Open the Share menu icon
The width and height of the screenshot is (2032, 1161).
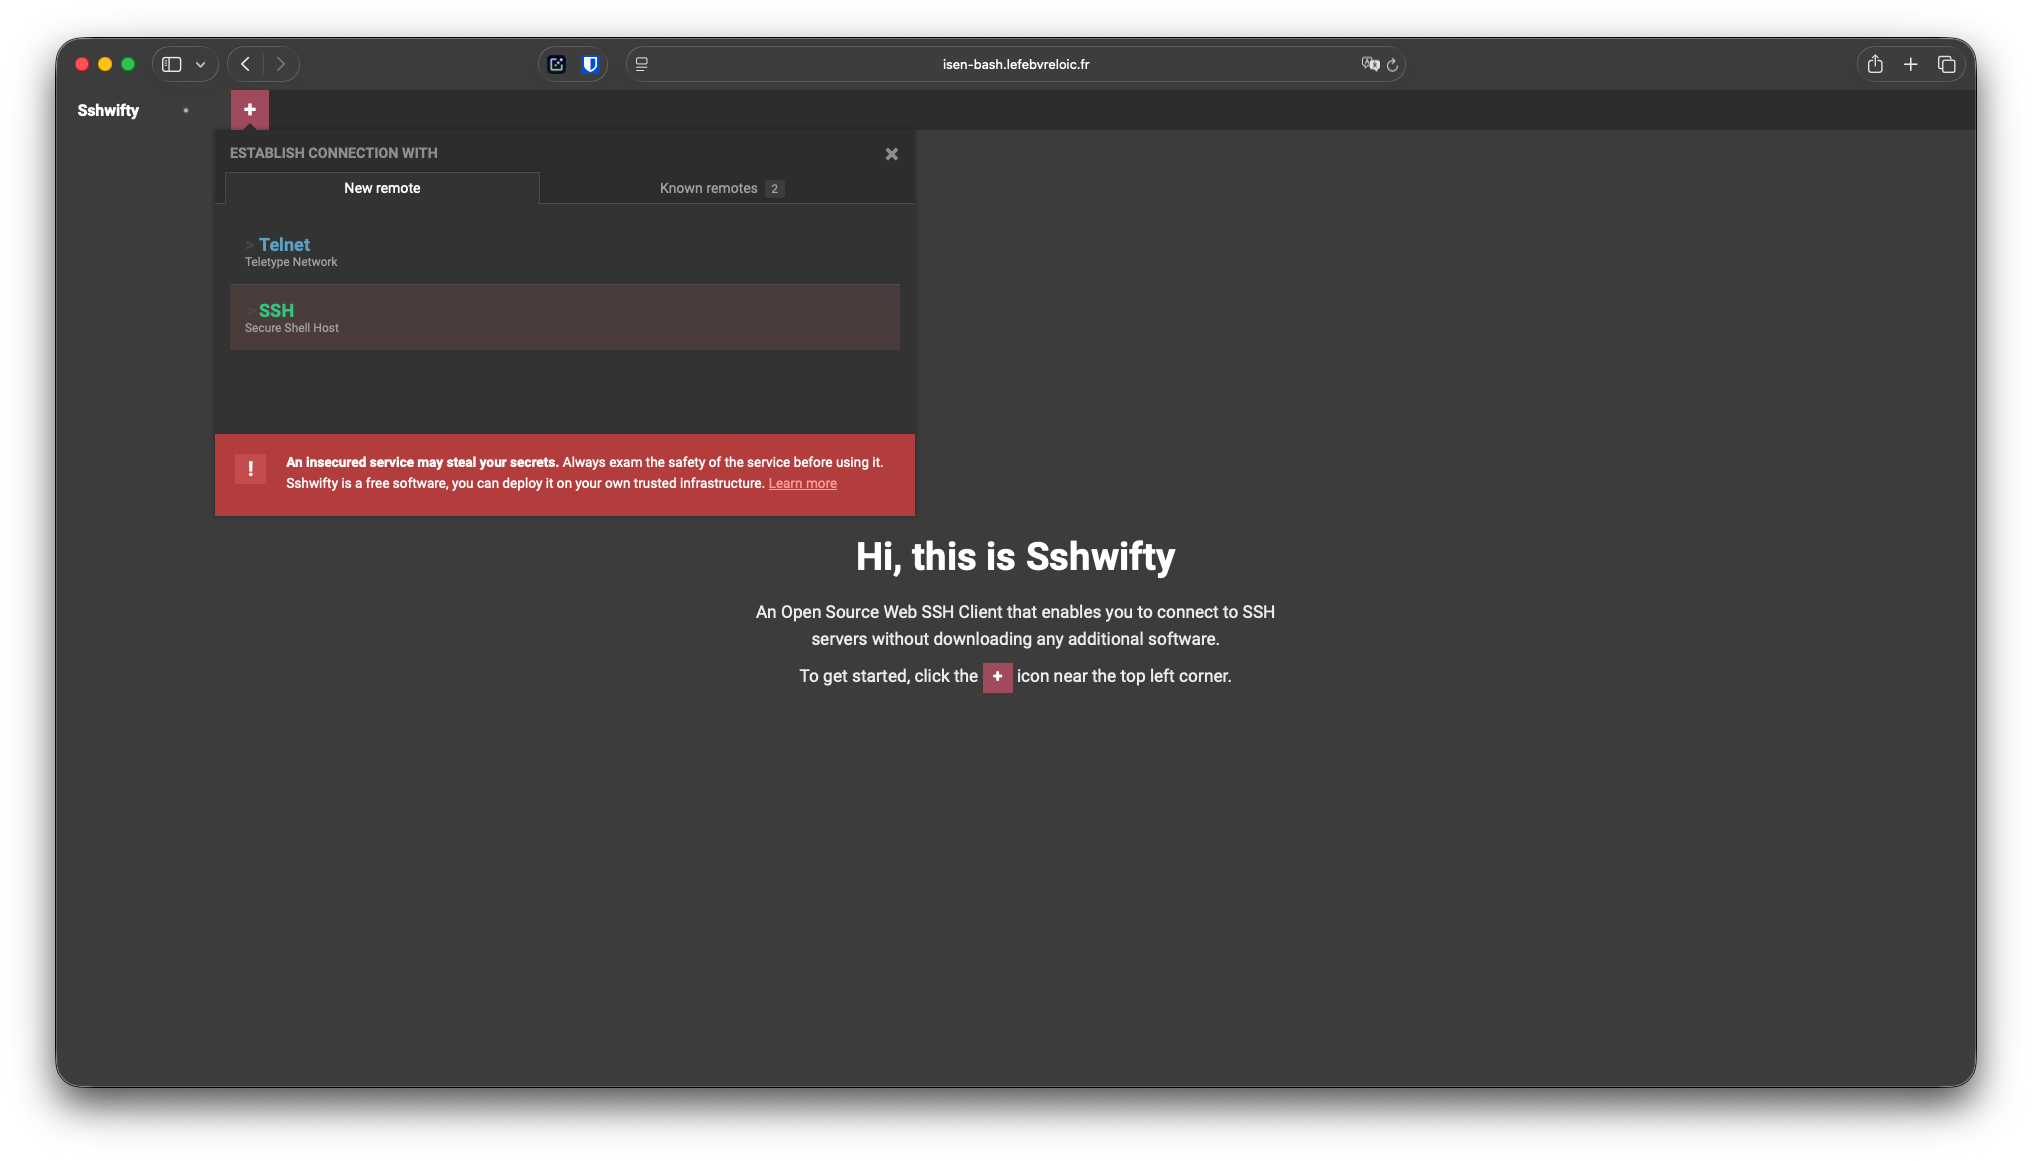point(1875,64)
